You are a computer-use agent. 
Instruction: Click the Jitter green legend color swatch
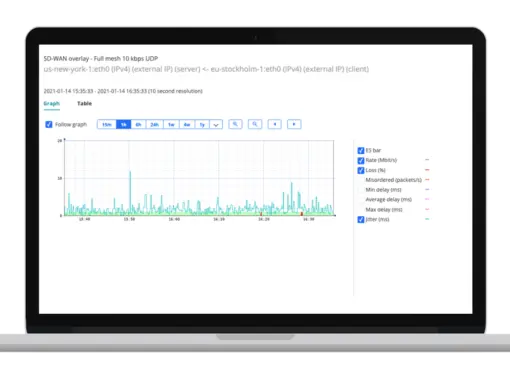click(427, 219)
